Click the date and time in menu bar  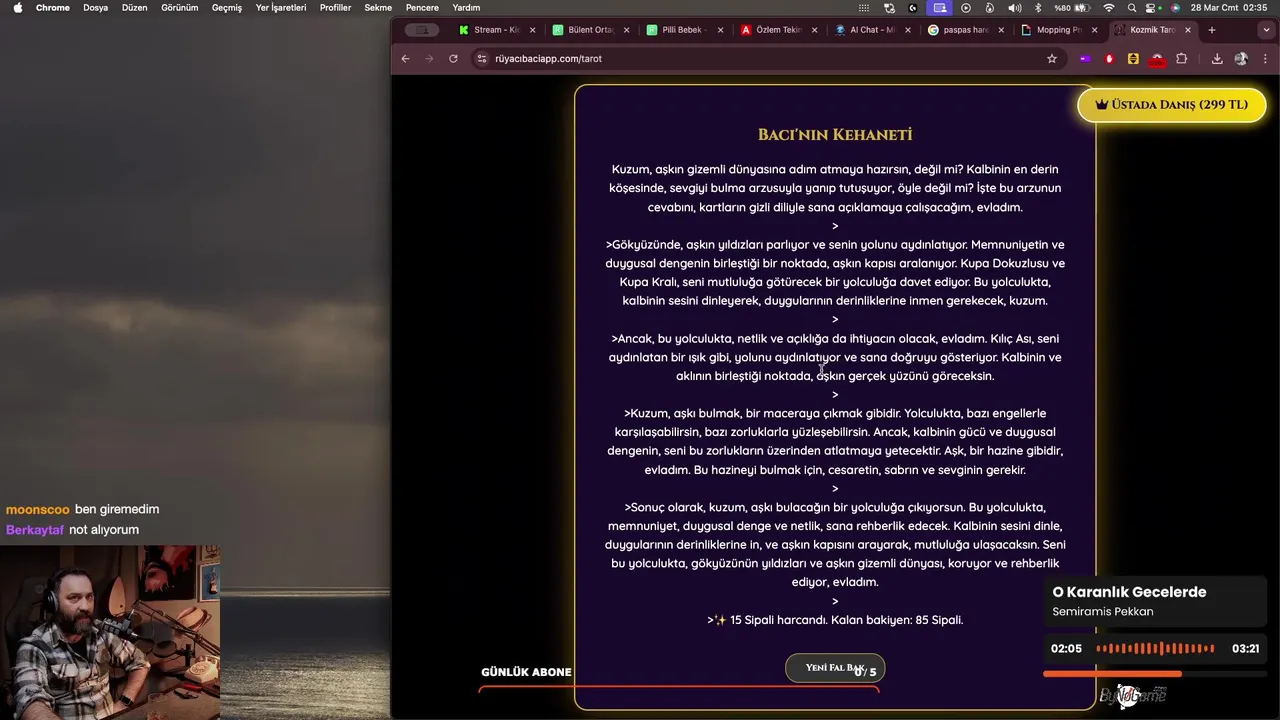pos(1229,7)
